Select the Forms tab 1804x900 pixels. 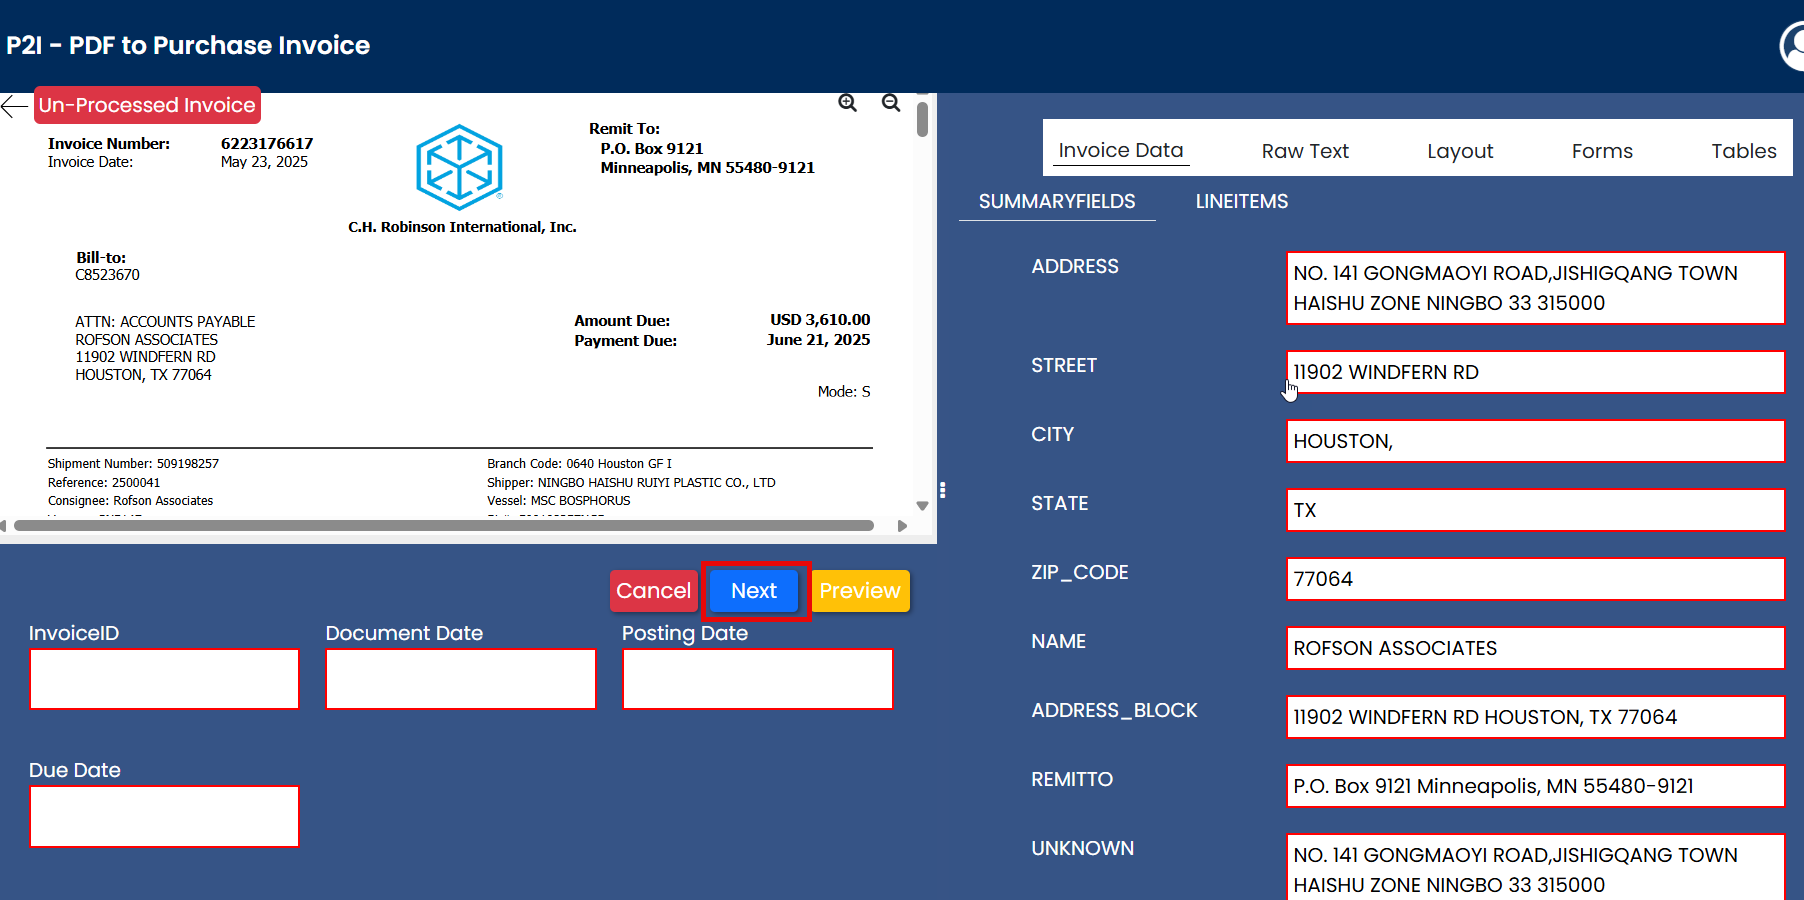point(1601,151)
